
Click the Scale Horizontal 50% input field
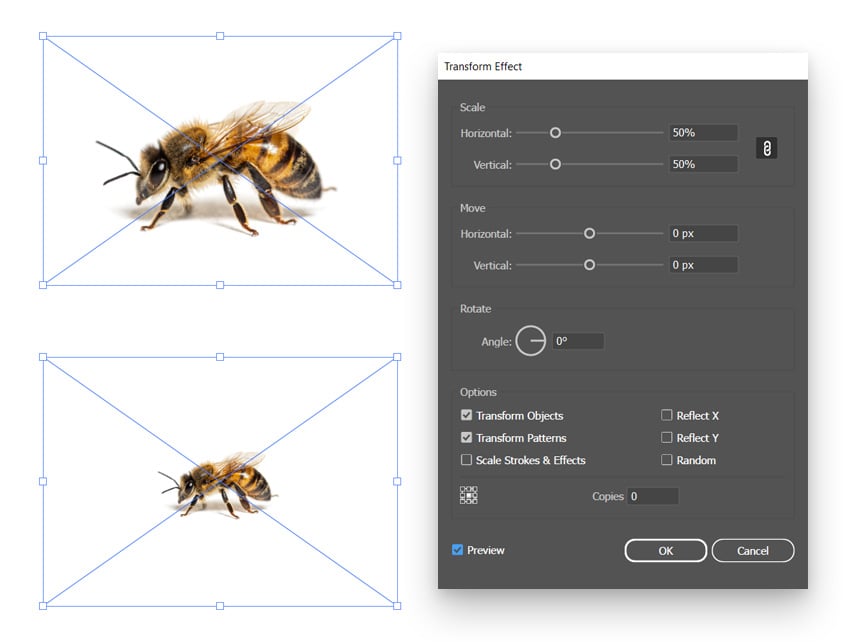pos(703,132)
